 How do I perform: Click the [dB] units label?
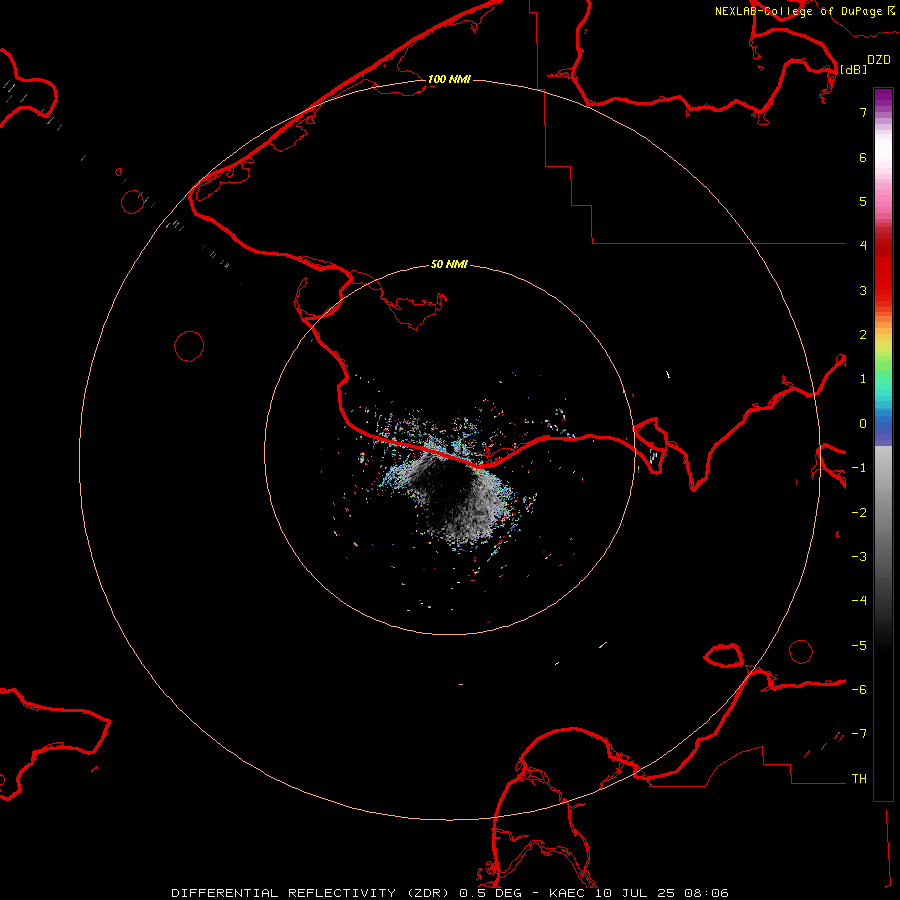click(x=854, y=69)
